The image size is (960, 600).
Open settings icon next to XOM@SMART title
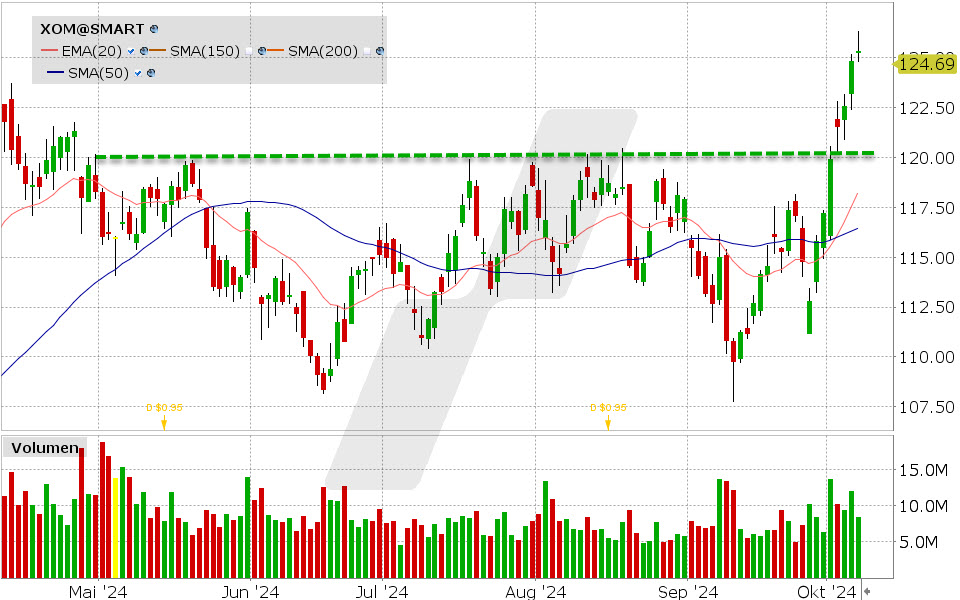tap(154, 29)
